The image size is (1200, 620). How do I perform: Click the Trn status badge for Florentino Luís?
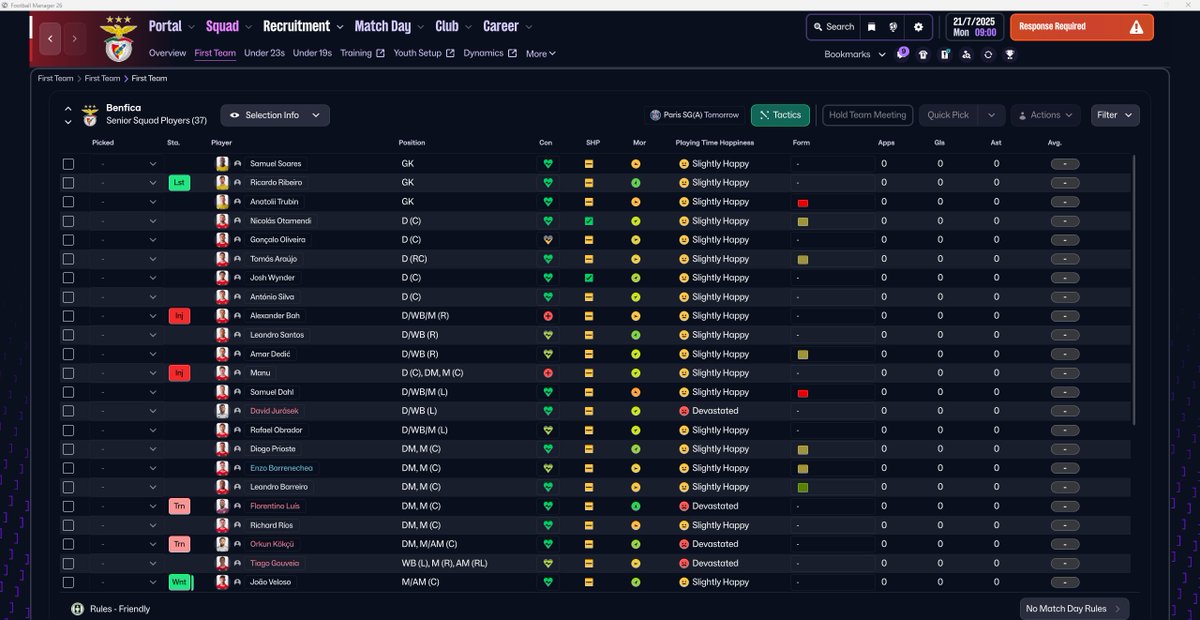pos(179,506)
